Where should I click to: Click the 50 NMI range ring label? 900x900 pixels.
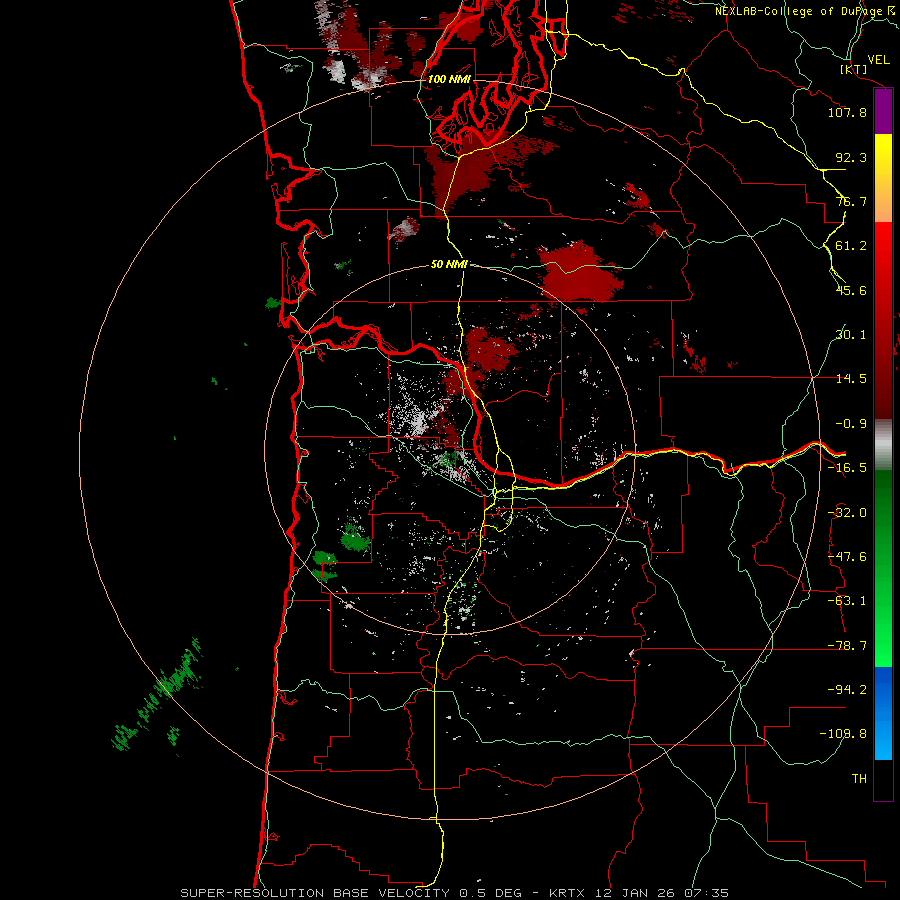pyautogui.click(x=449, y=264)
